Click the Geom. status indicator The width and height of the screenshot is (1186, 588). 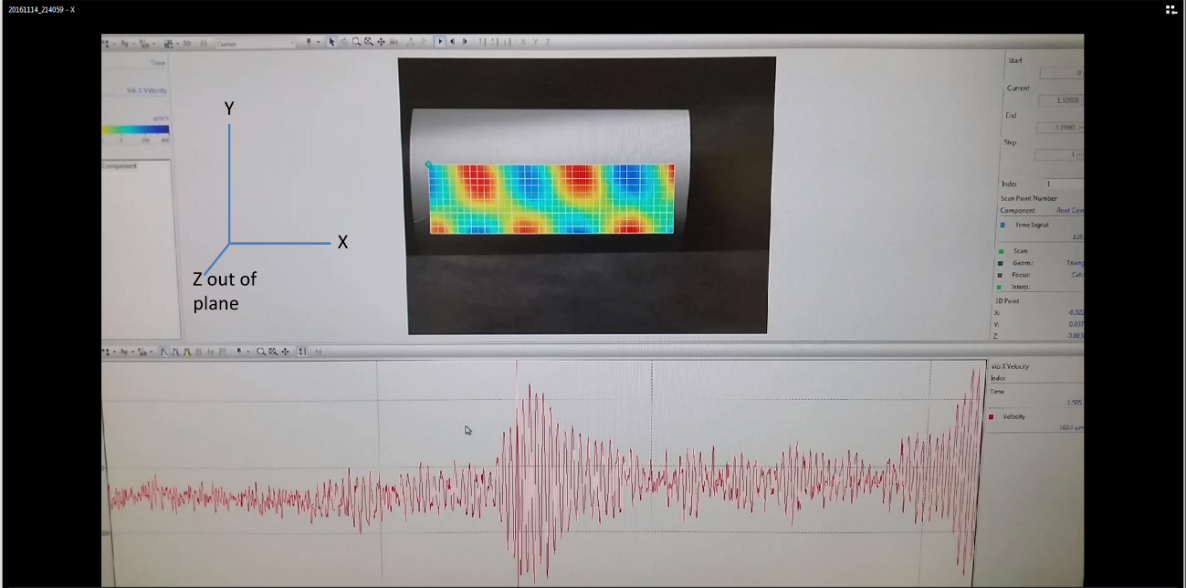pyautogui.click(x=1001, y=263)
